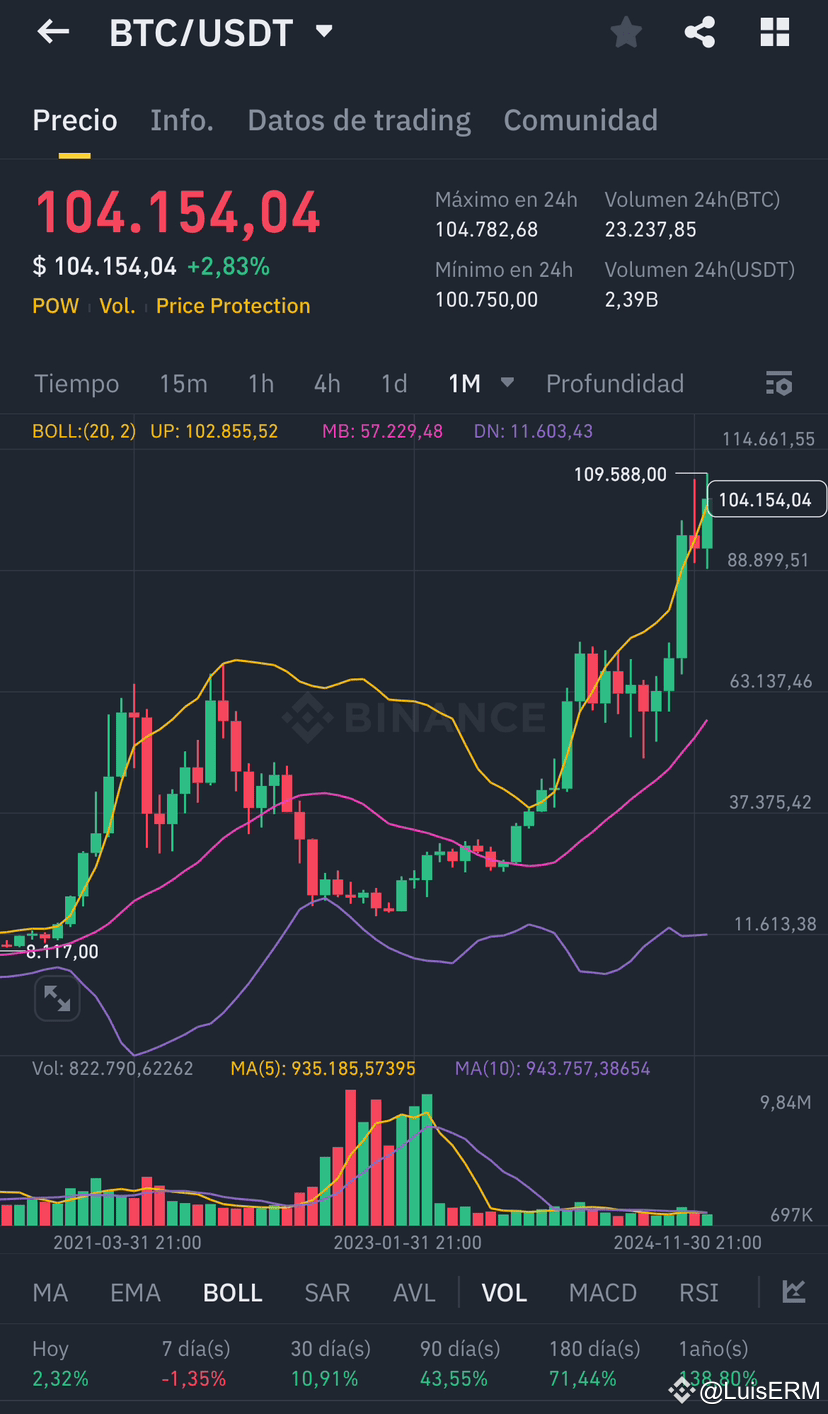Image resolution: width=828 pixels, height=1414 pixels.
Task: Tap the 90 día(s) 43,55% performance
Action: point(460,1363)
